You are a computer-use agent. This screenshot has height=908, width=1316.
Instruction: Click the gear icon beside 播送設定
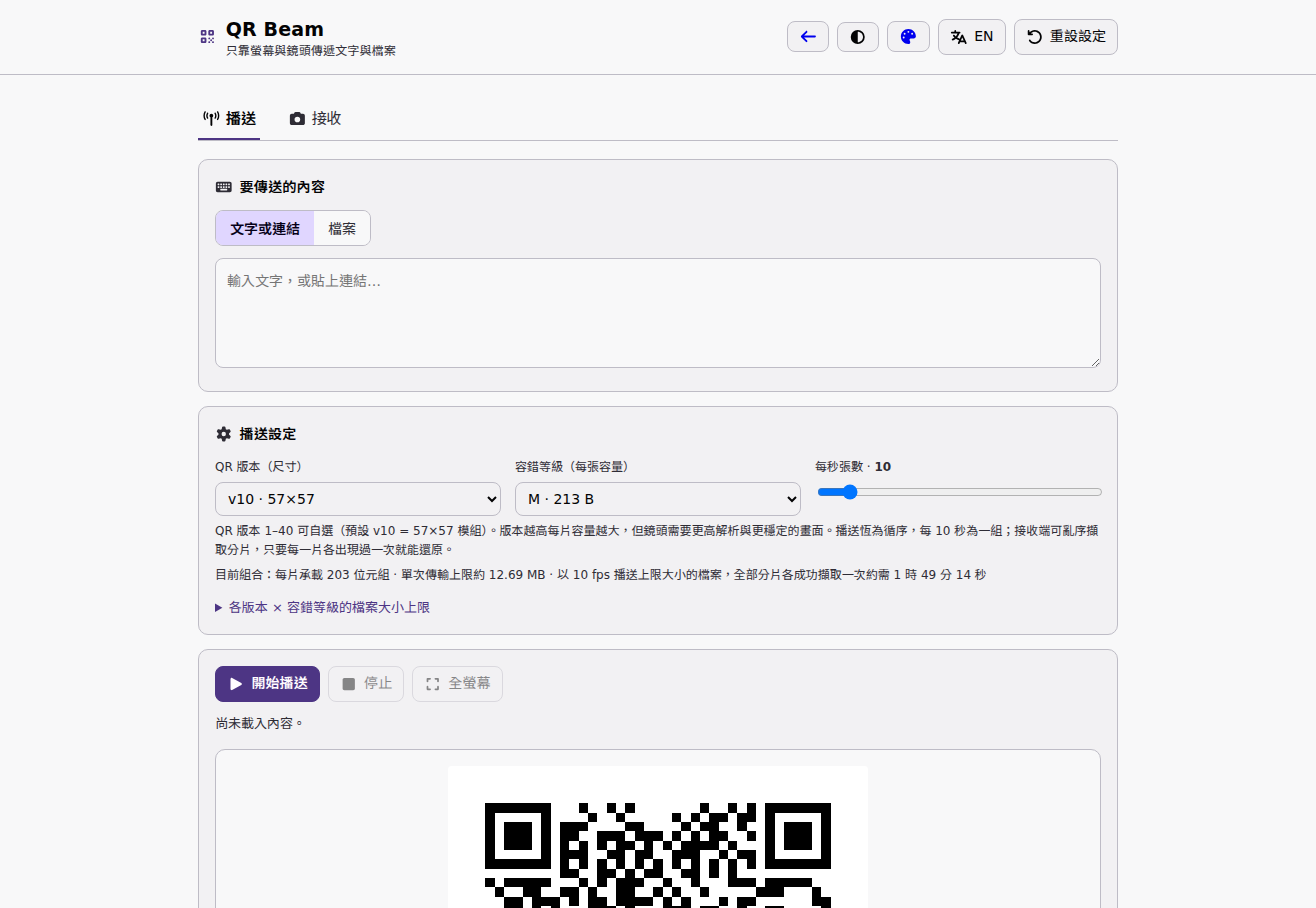[223, 434]
